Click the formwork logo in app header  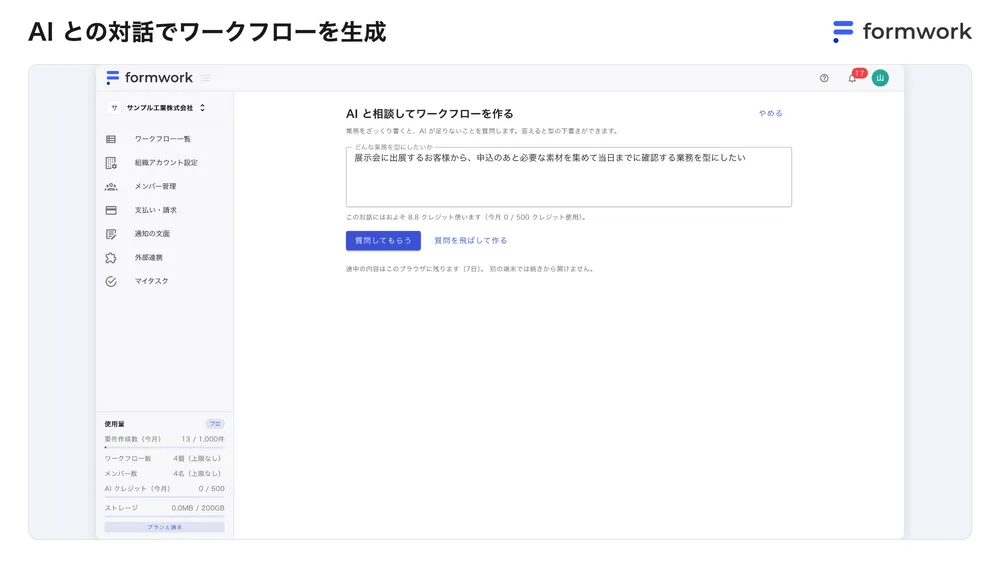click(149, 78)
